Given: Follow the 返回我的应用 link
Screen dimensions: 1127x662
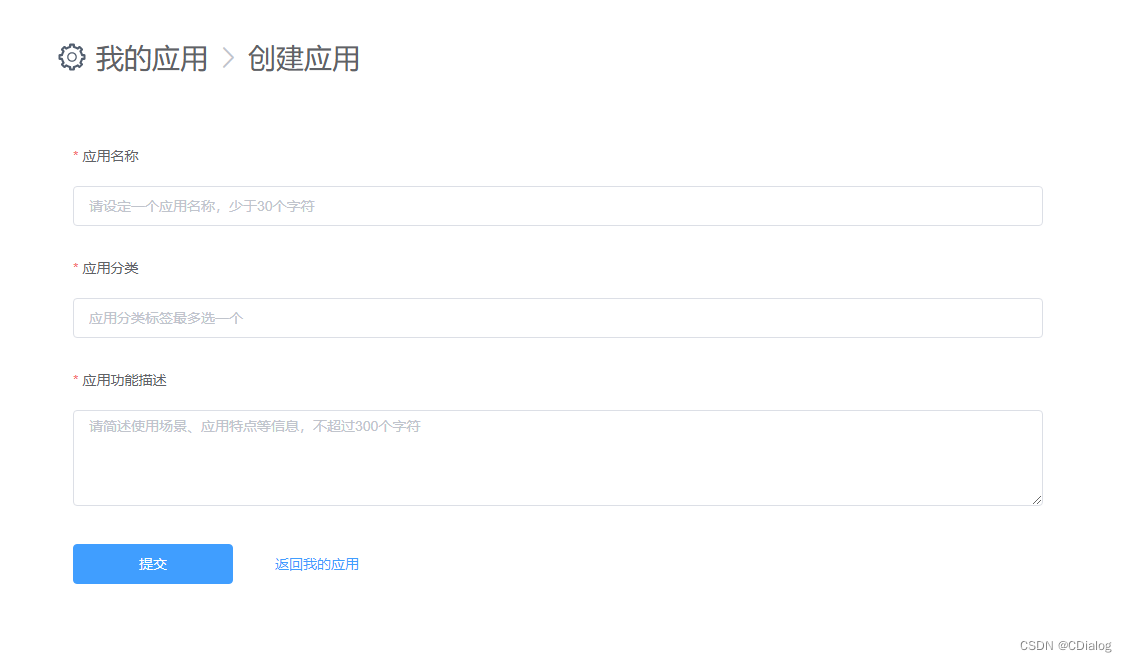Looking at the screenshot, I should (317, 564).
